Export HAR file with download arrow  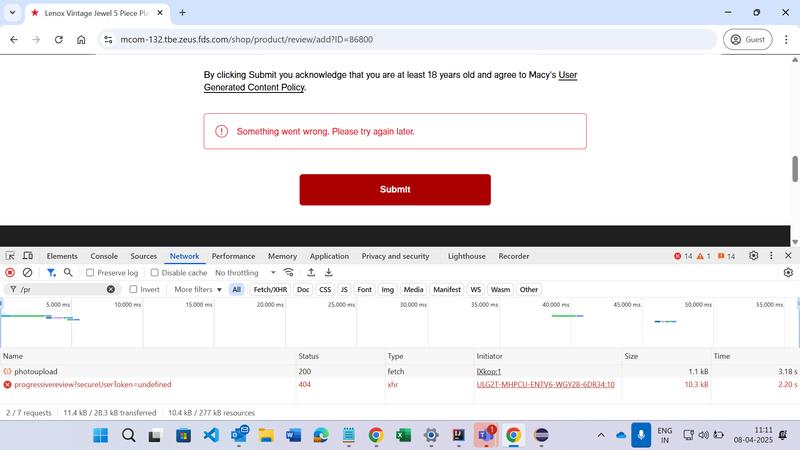[x=329, y=272]
